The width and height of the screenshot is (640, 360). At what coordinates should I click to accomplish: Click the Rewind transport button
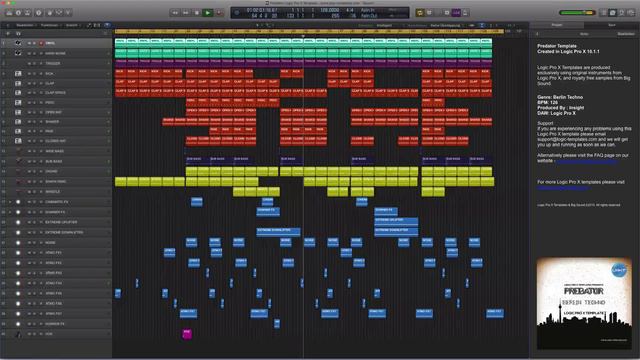click(x=175, y=13)
